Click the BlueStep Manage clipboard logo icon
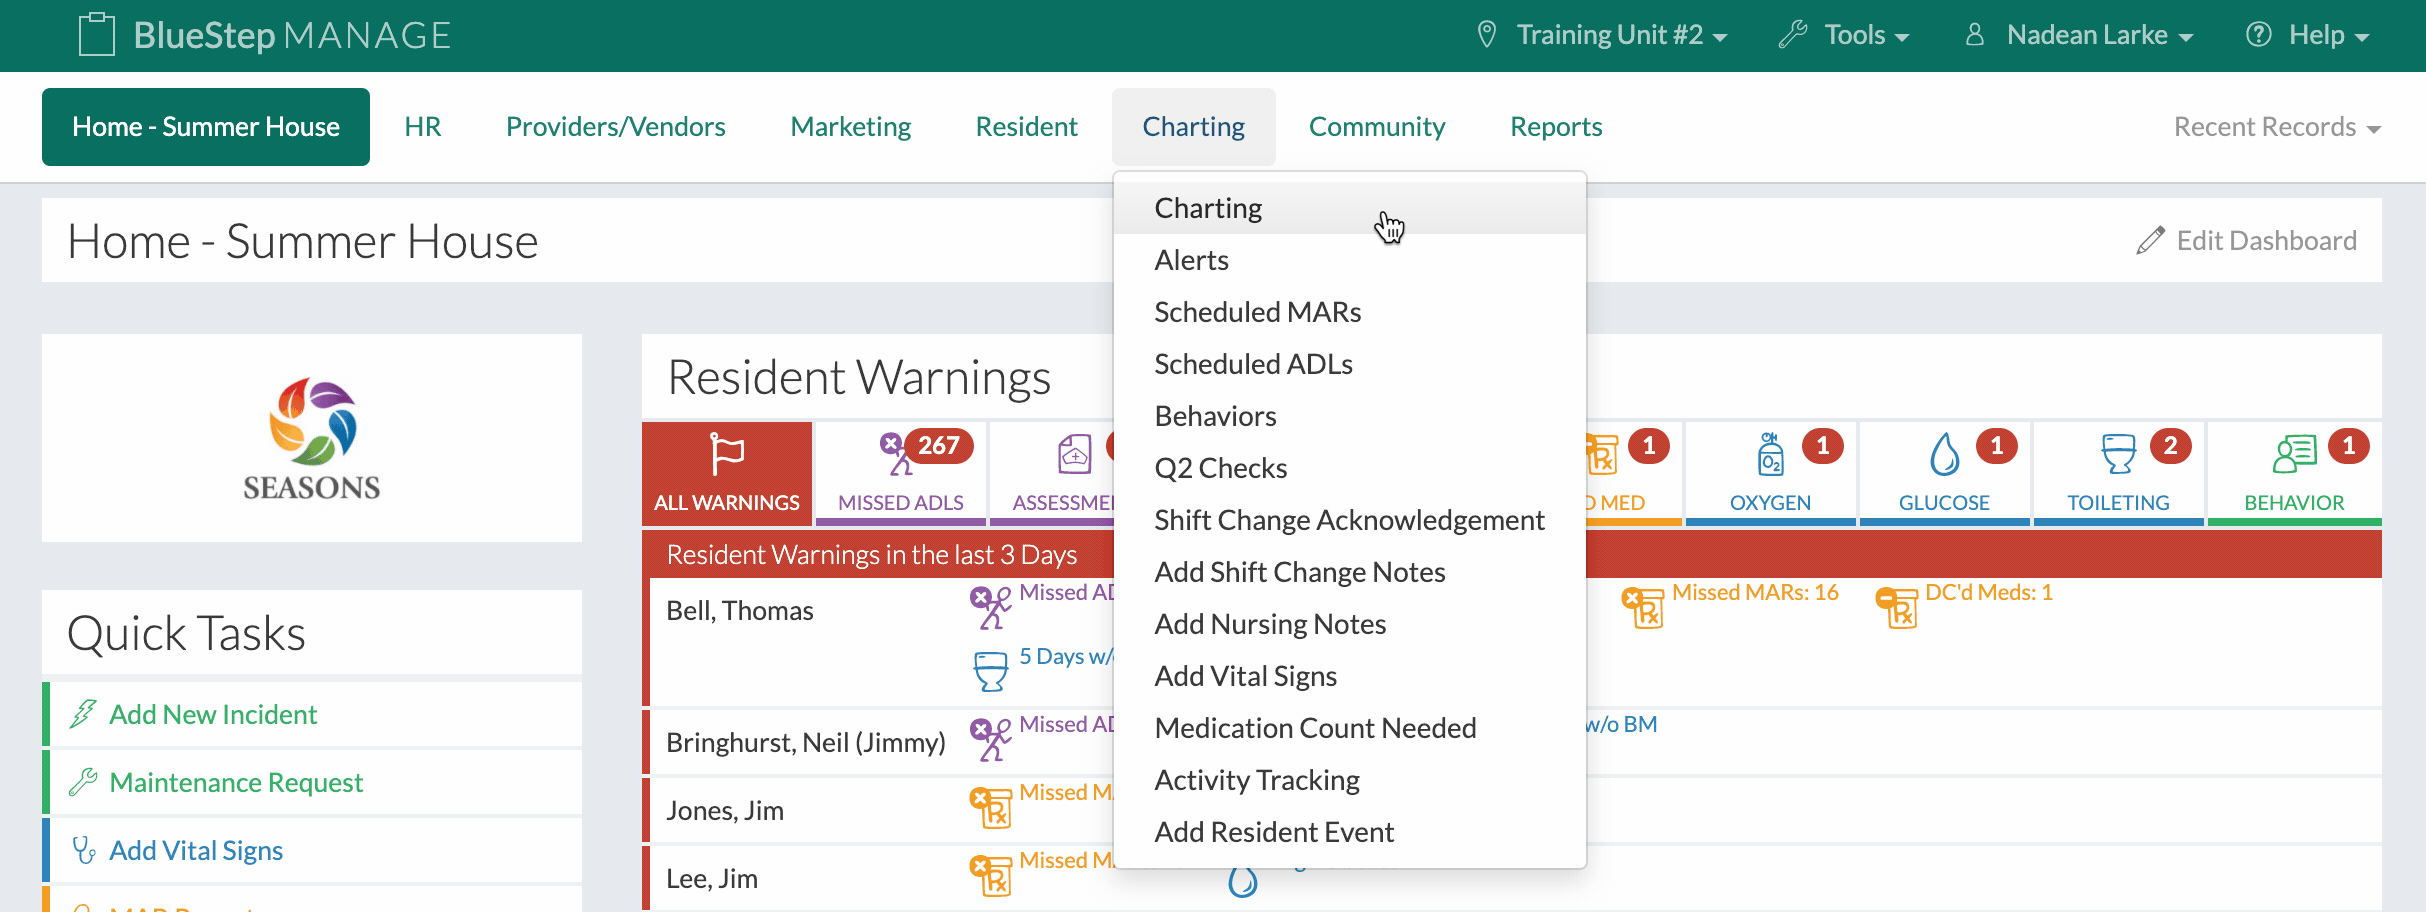 [97, 35]
